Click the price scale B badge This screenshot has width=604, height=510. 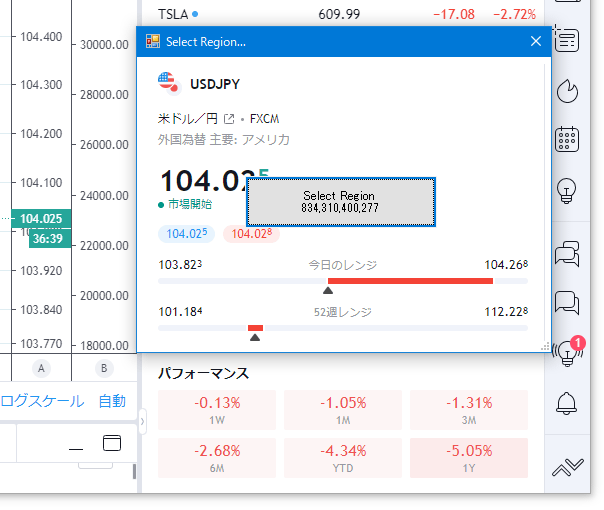104,368
